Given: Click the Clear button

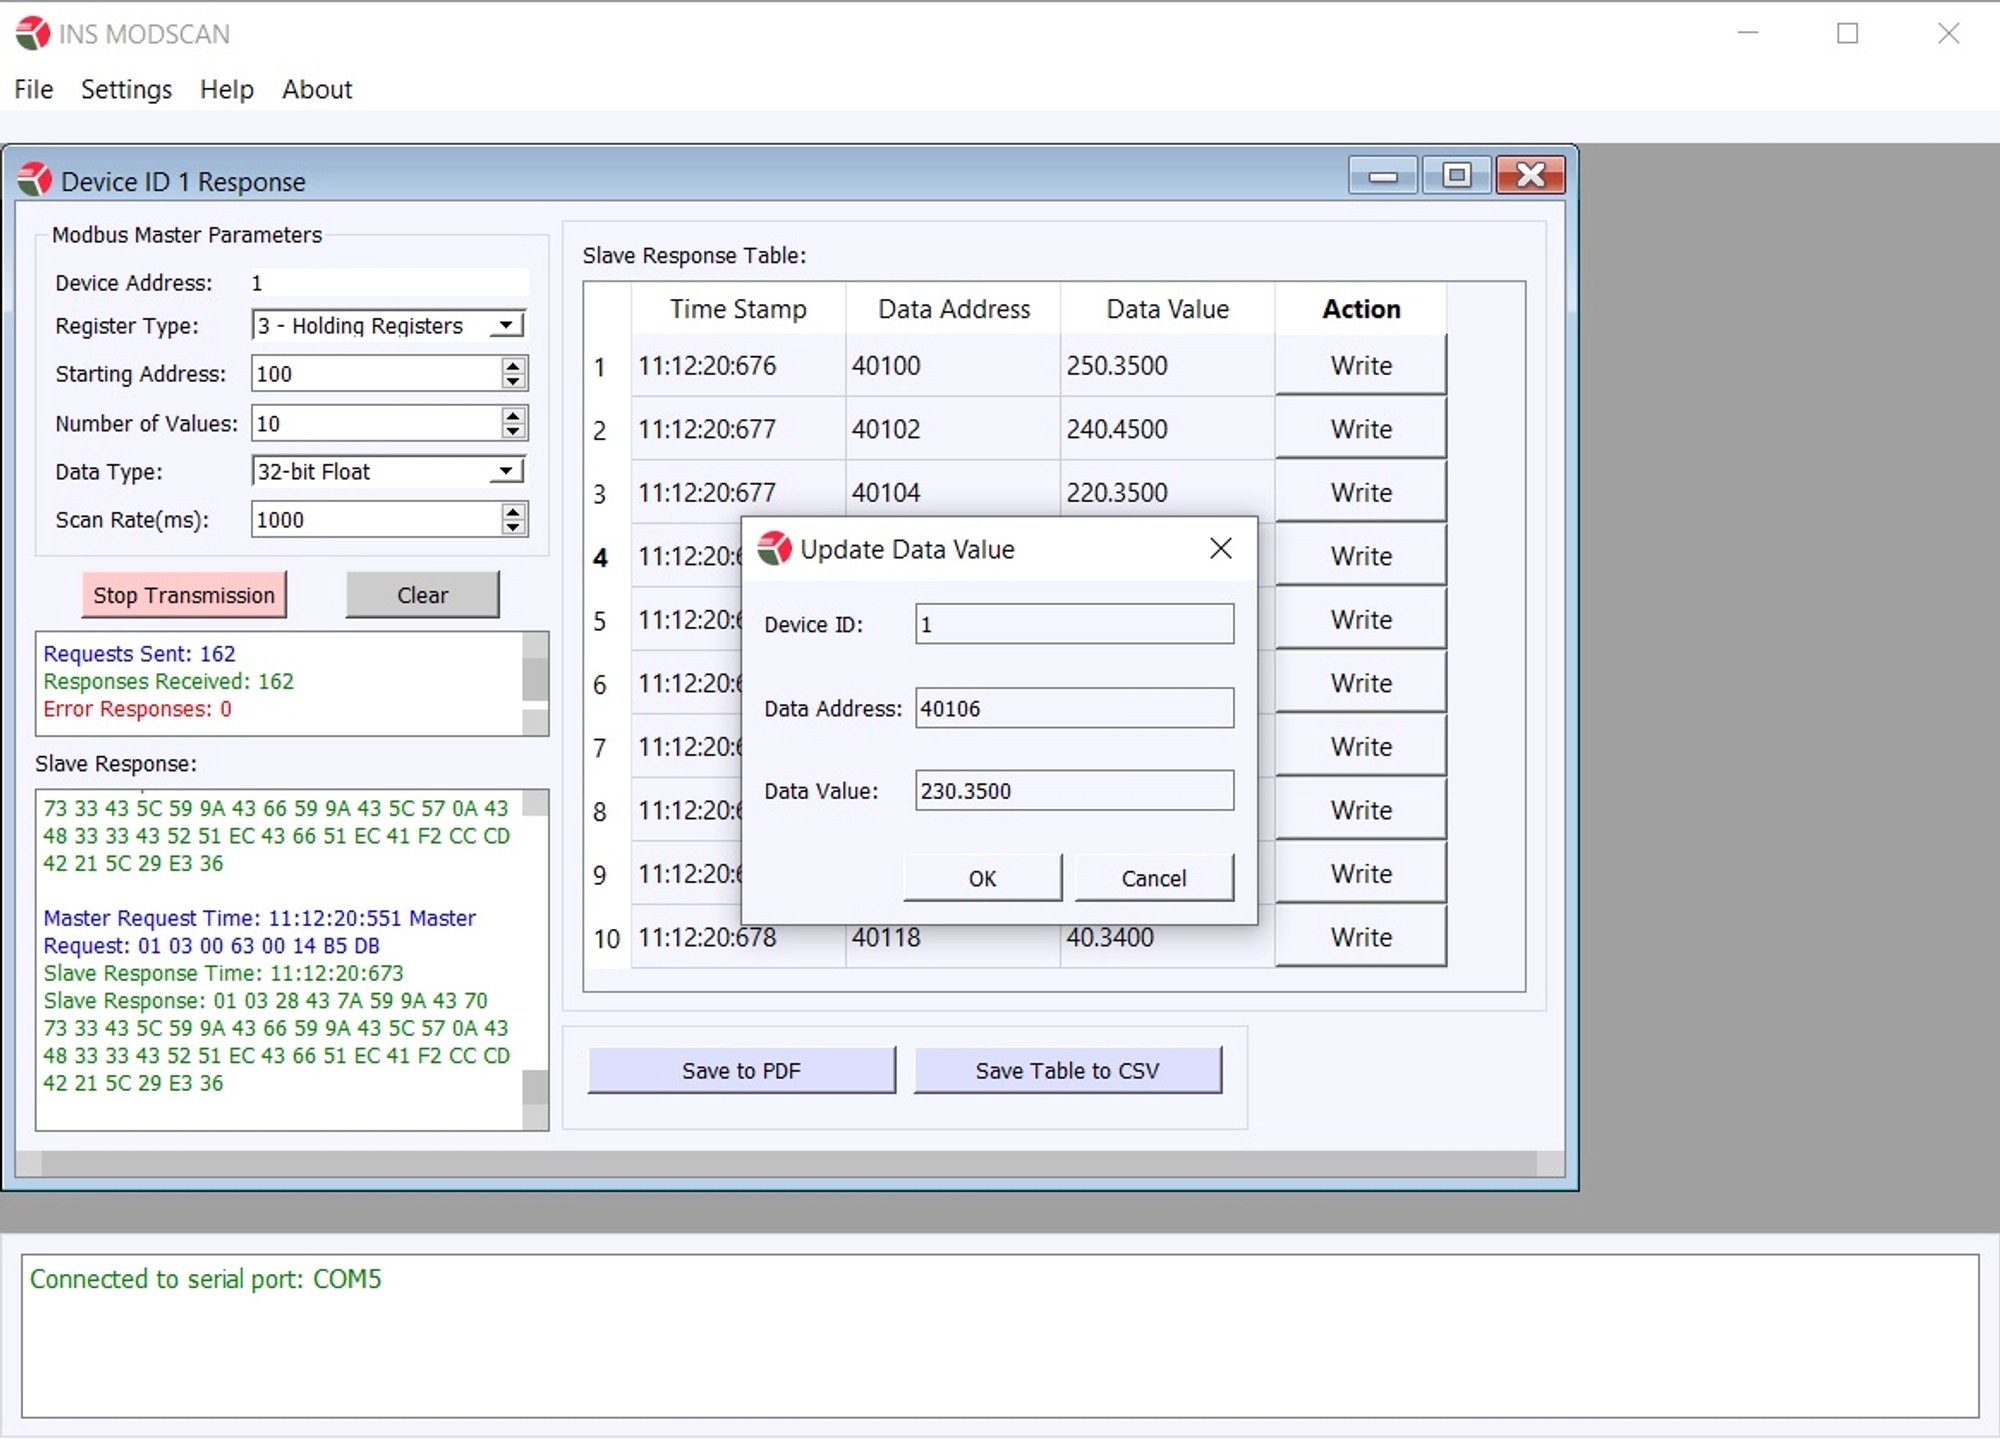Looking at the screenshot, I should 422,595.
